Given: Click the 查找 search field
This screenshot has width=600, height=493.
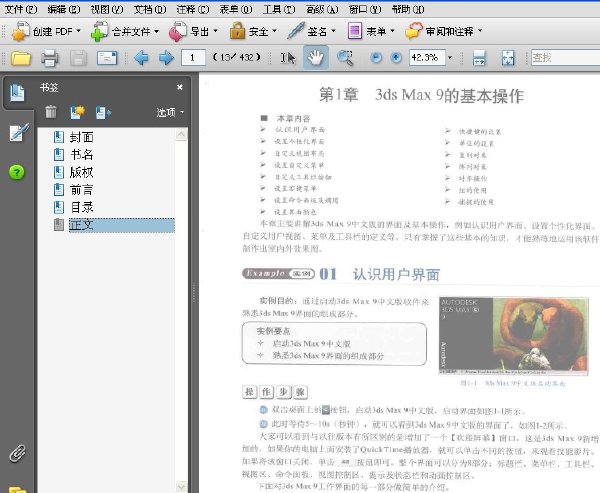Looking at the screenshot, I should (x=566, y=58).
